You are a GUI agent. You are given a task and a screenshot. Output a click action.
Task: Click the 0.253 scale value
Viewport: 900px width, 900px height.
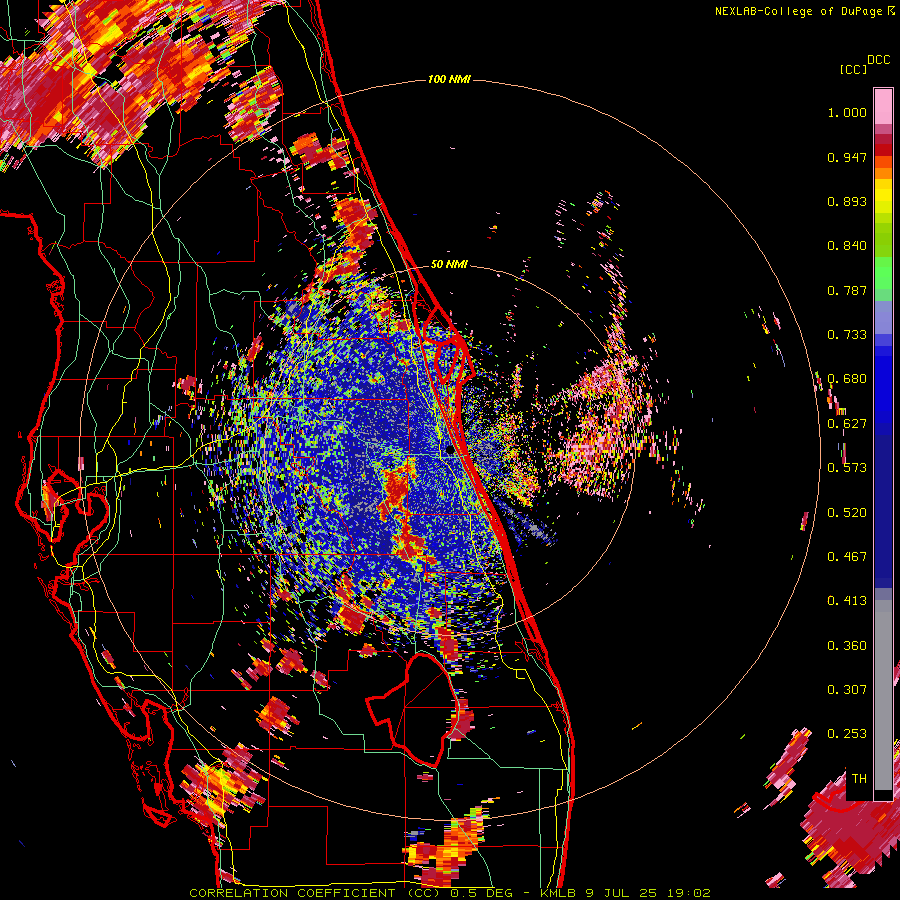pos(847,734)
